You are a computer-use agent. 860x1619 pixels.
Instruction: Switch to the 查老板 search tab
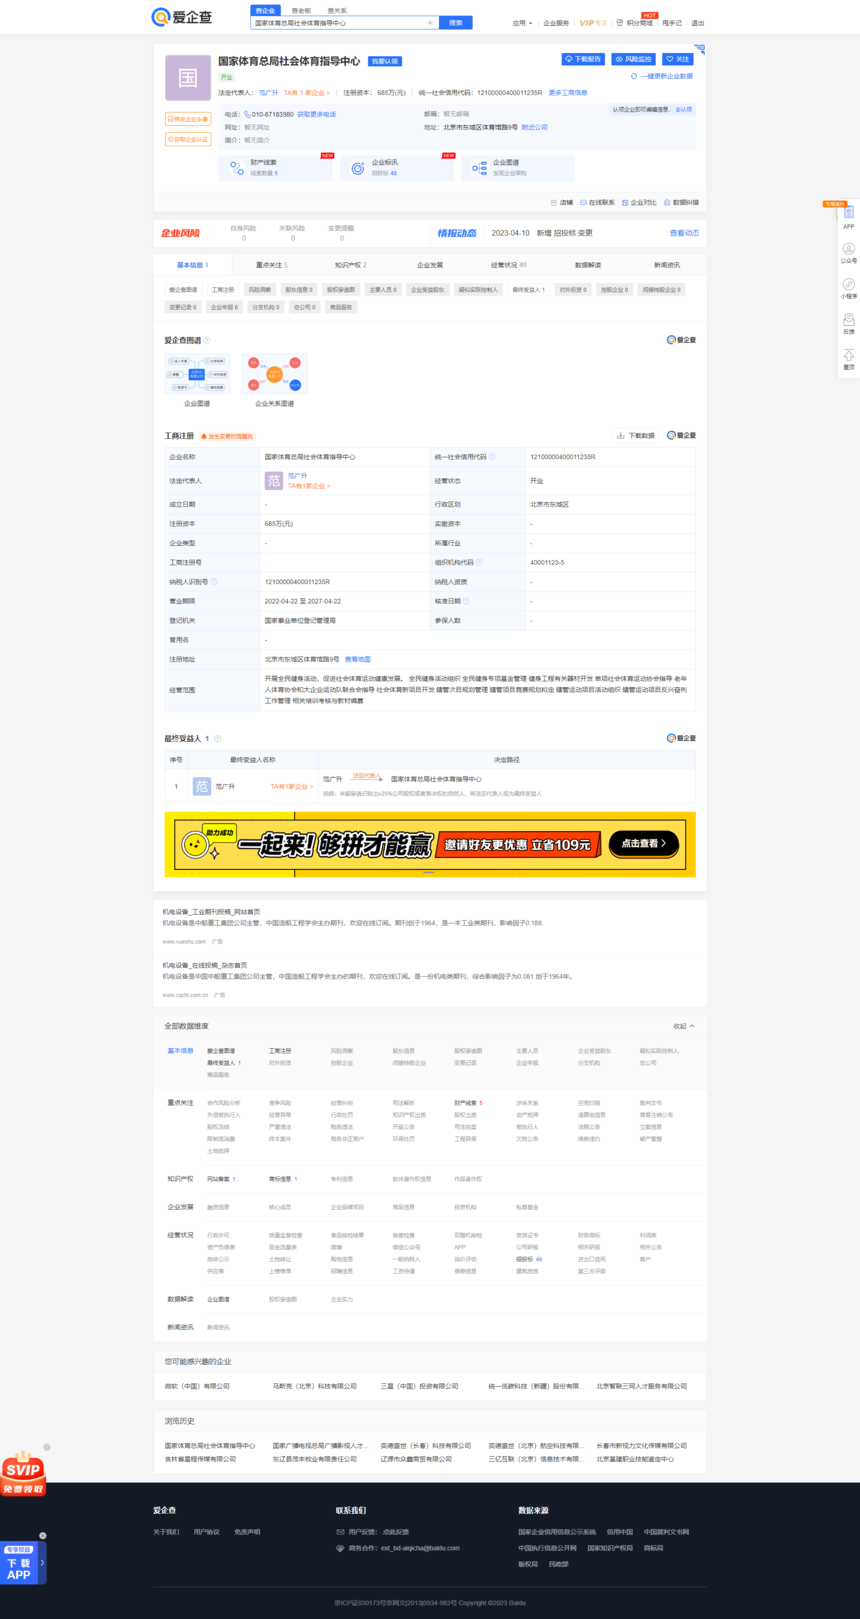click(x=301, y=10)
